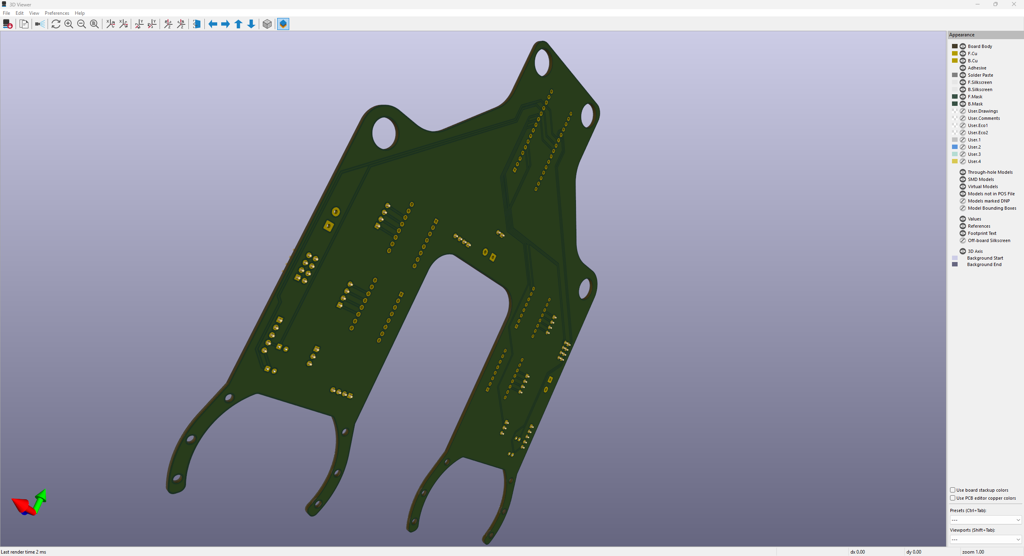Click the 3D axis orientation gizmo
Viewport: 1024px width, 556px height.
(29, 503)
